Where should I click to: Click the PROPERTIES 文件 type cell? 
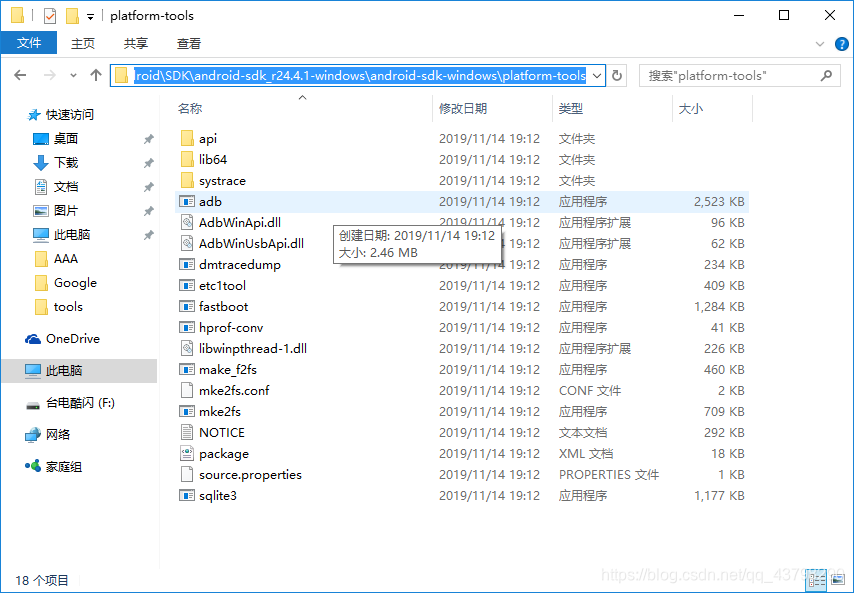coord(609,475)
